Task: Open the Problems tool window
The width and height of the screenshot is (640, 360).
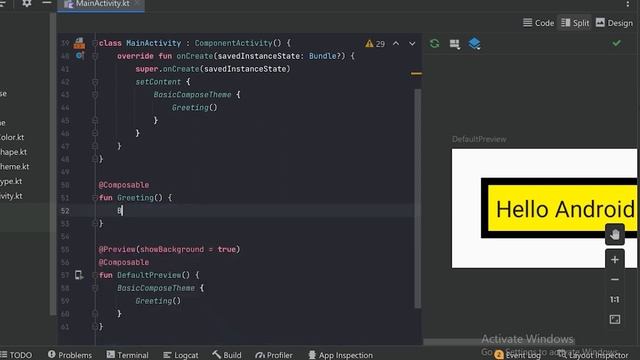Action: (70, 355)
